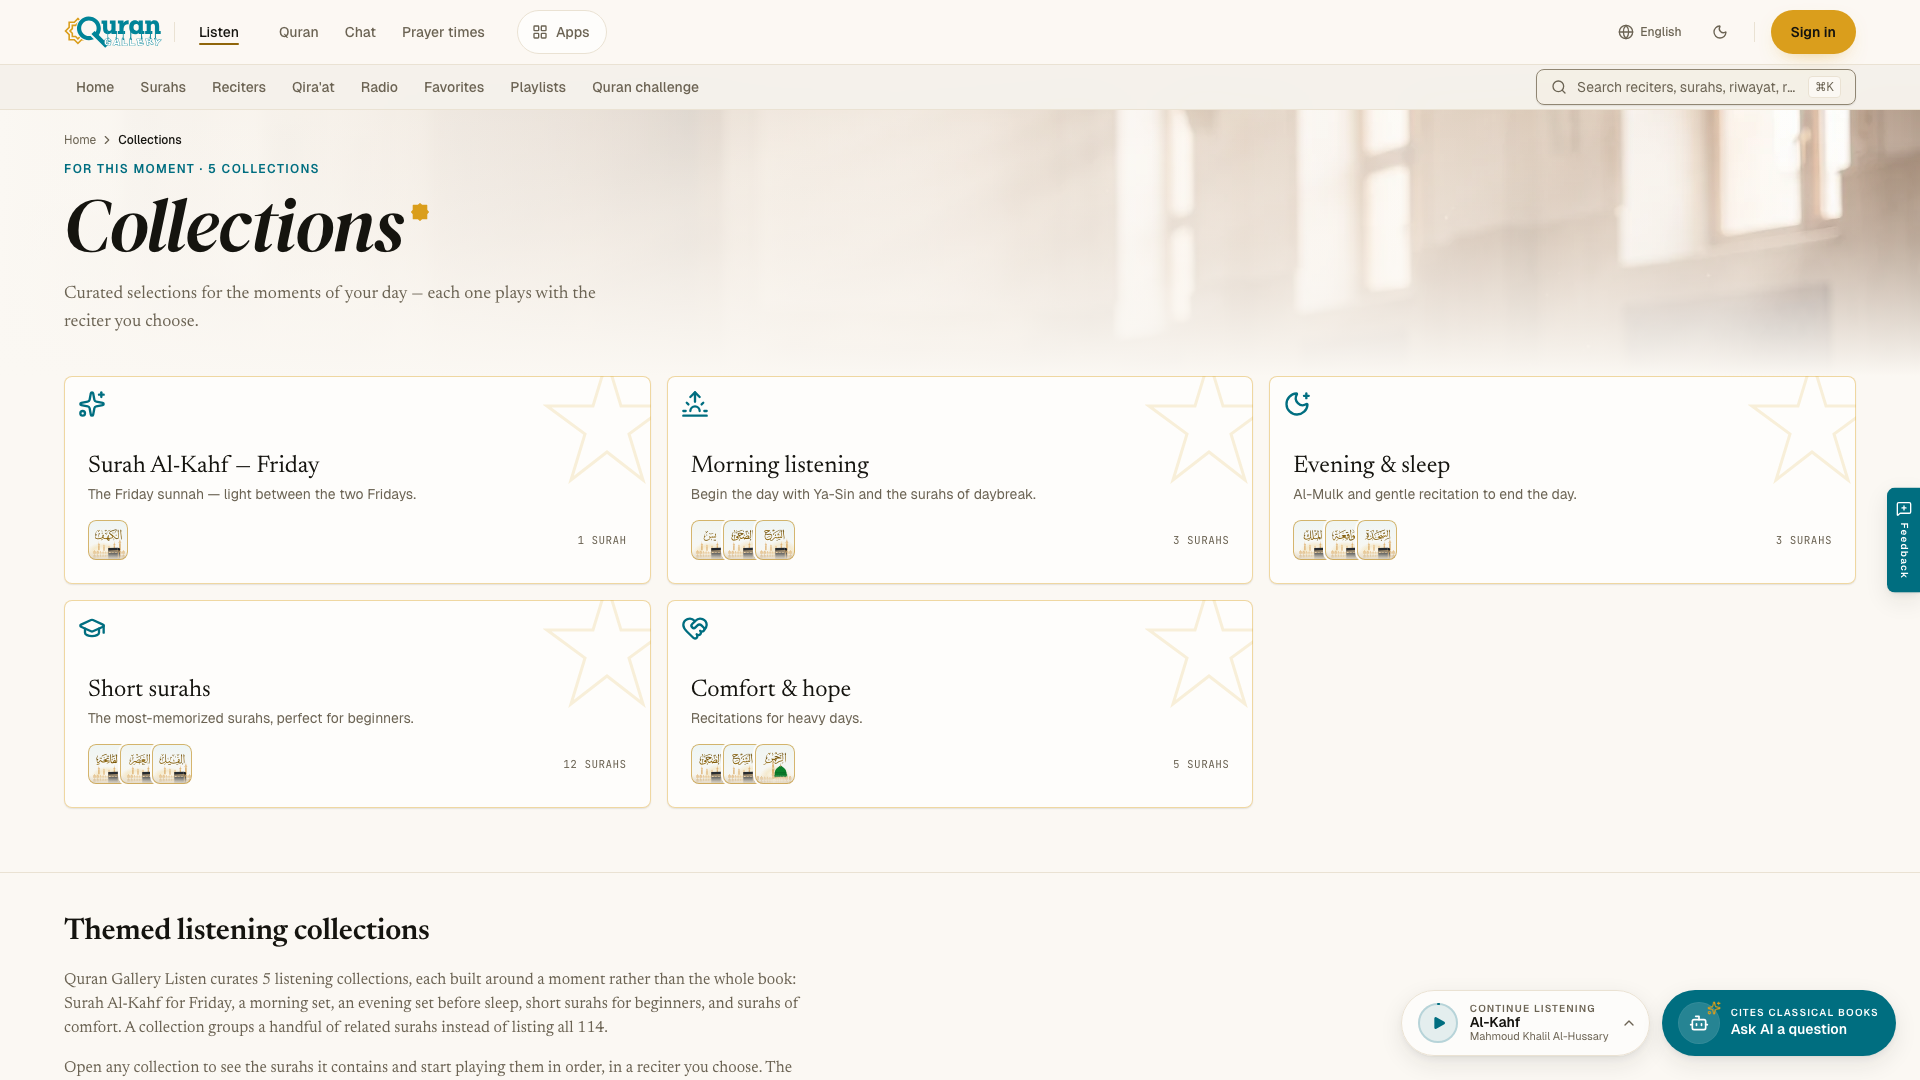
Task: Click the 12 SURAHS count label
Action: click(594, 764)
